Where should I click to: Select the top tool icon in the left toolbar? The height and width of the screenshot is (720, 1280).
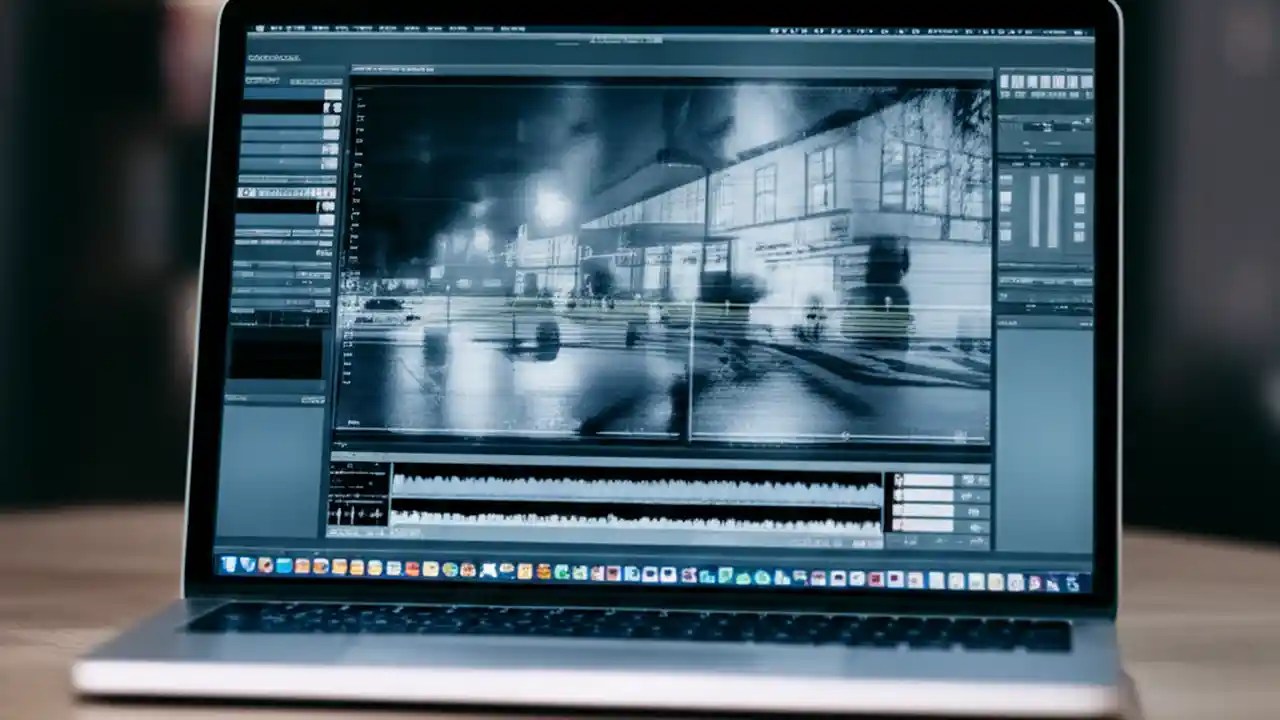tap(330, 93)
